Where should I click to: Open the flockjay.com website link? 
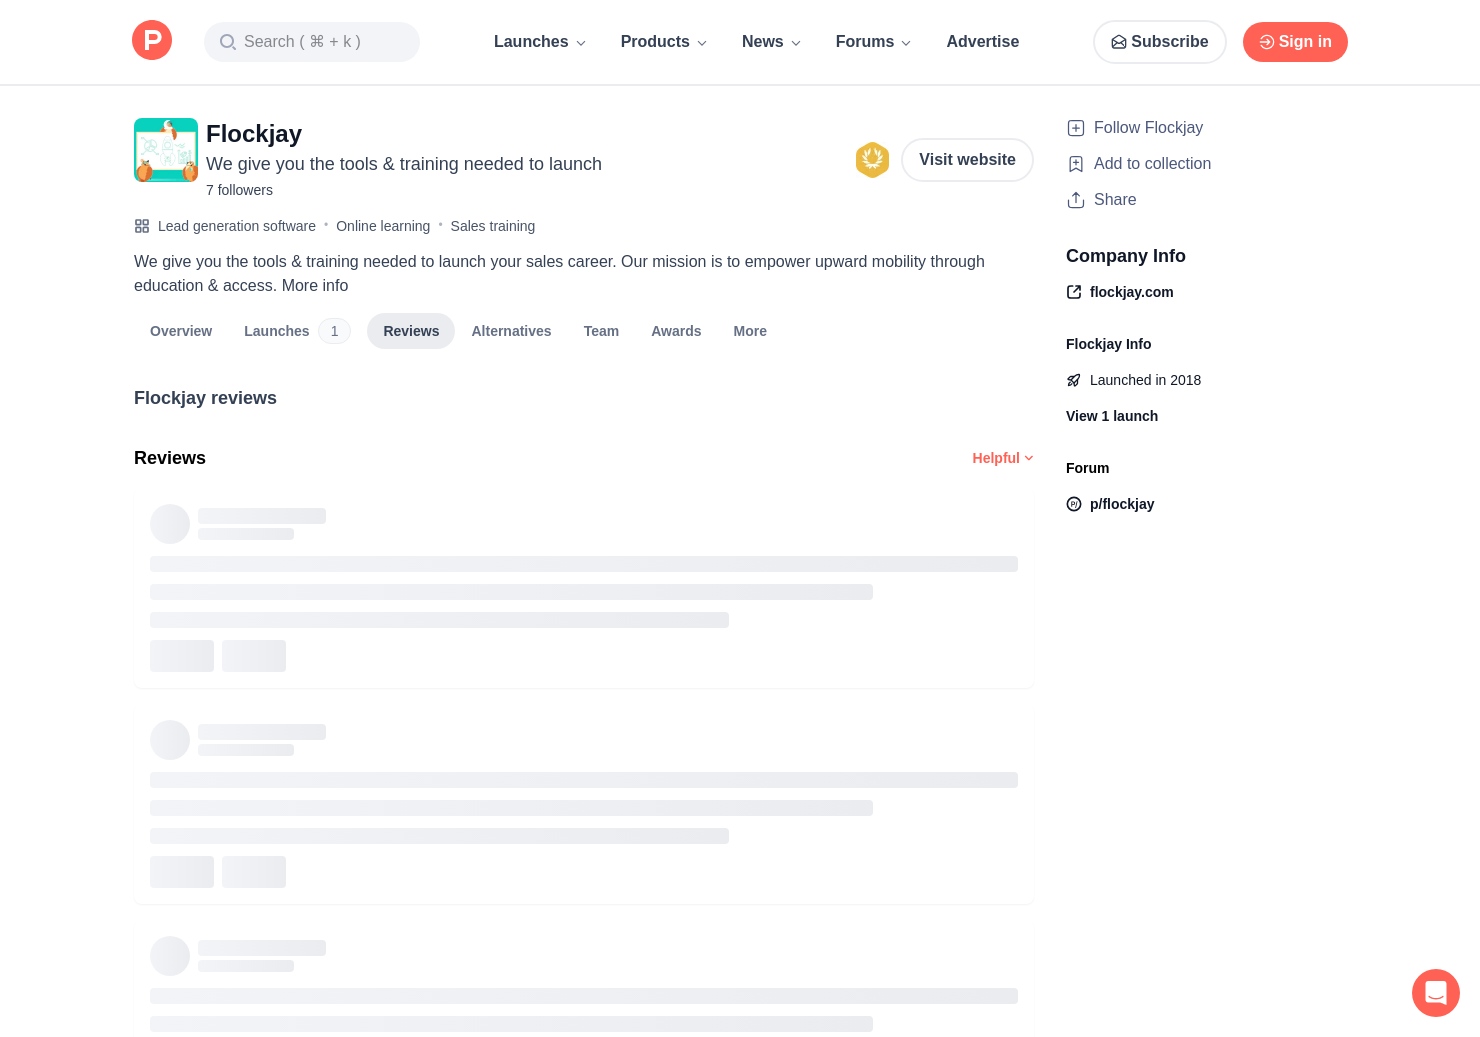coord(1132,292)
